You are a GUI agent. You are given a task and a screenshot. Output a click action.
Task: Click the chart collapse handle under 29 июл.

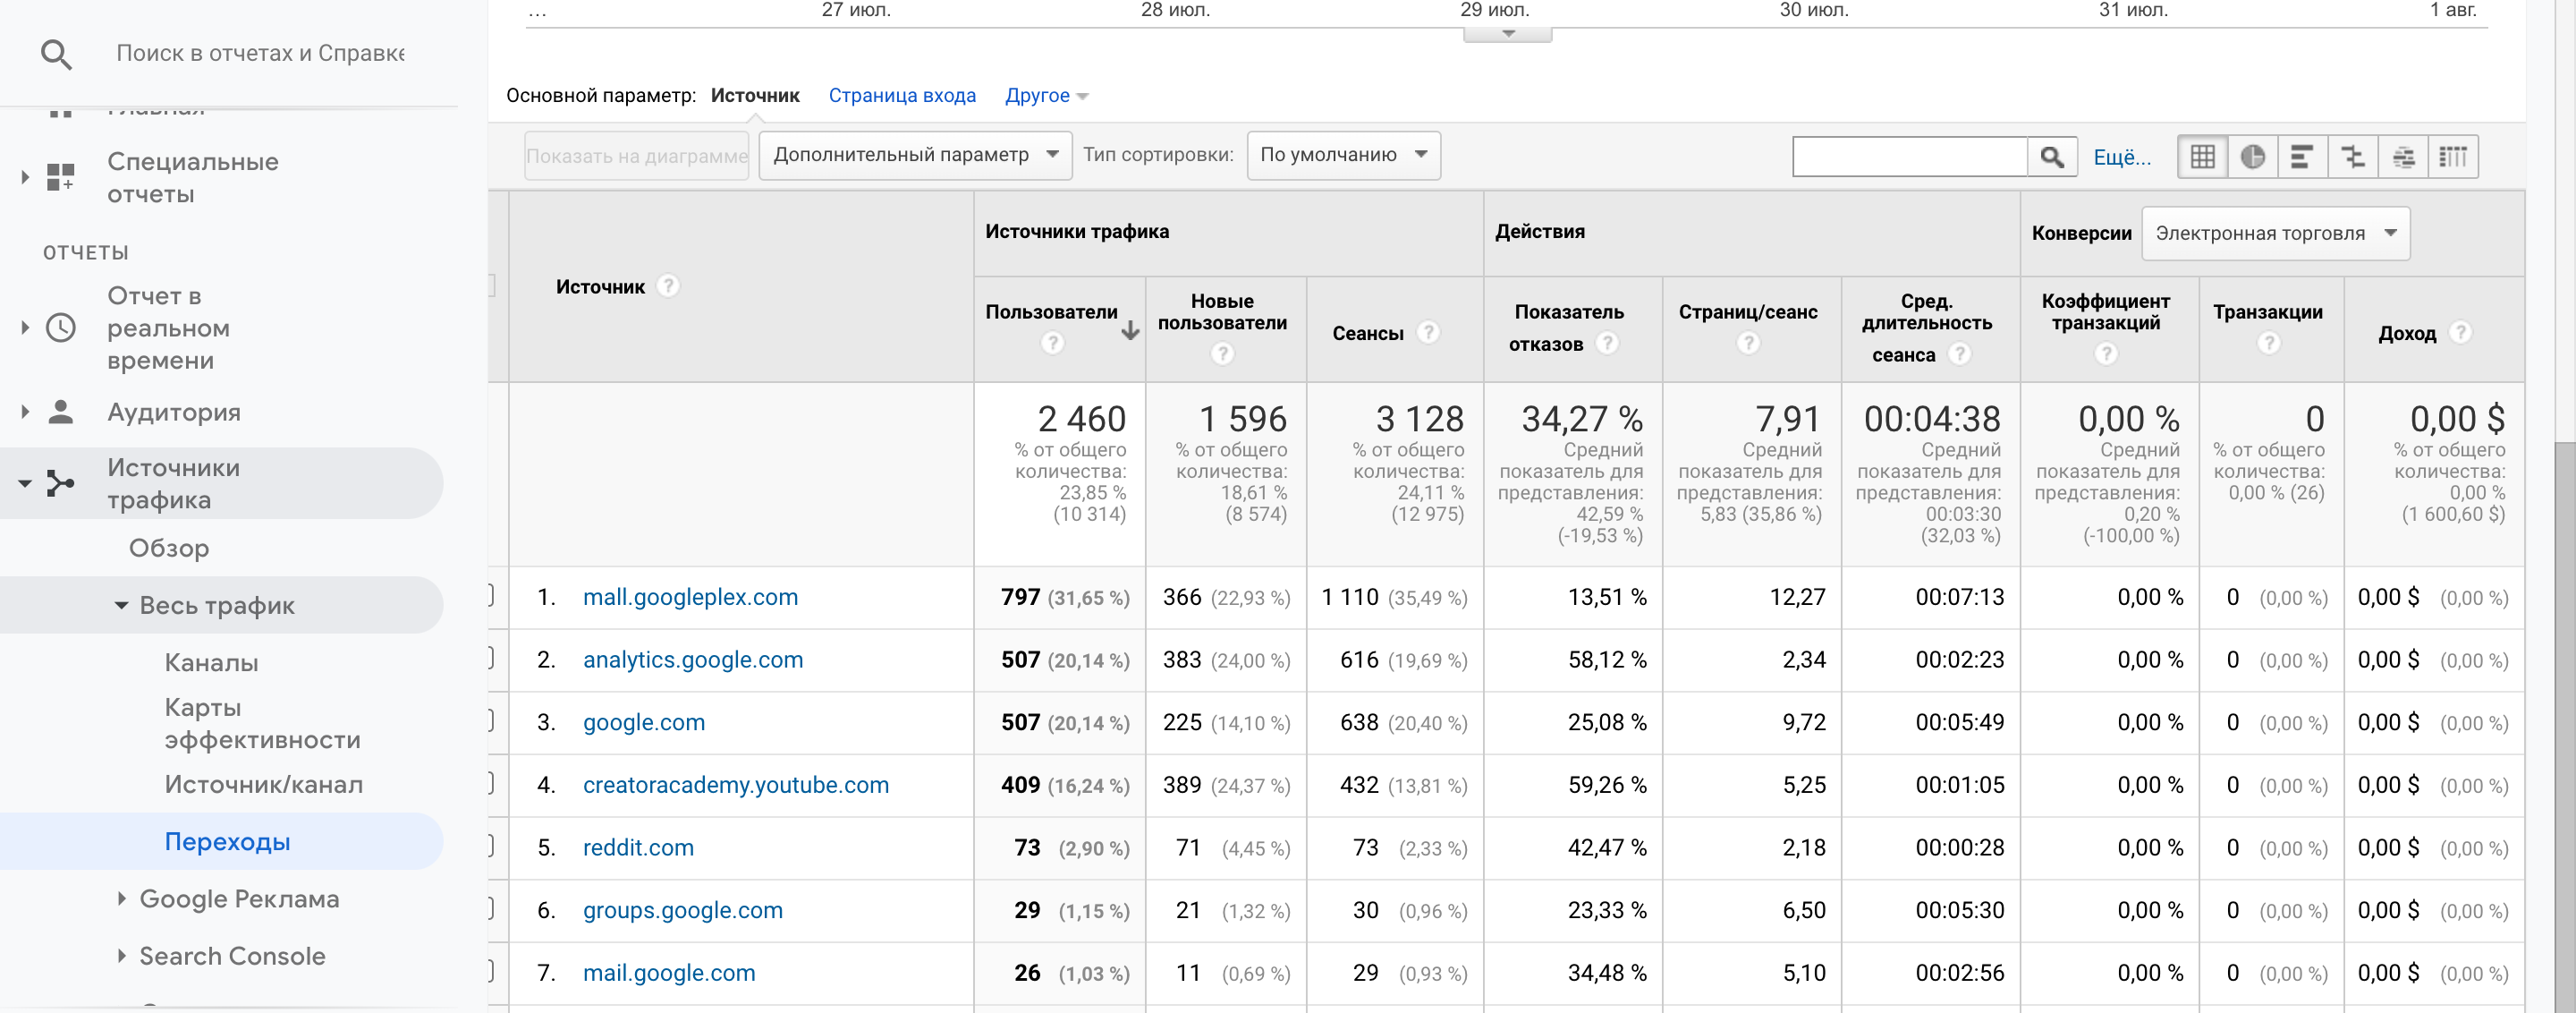coord(1507,35)
